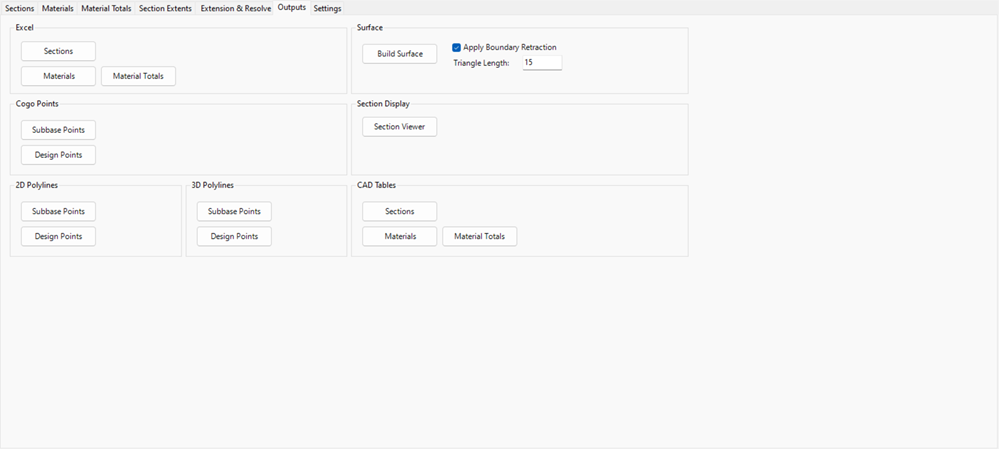Disable Apply Boundary Retraction checkbox

pos(457,47)
